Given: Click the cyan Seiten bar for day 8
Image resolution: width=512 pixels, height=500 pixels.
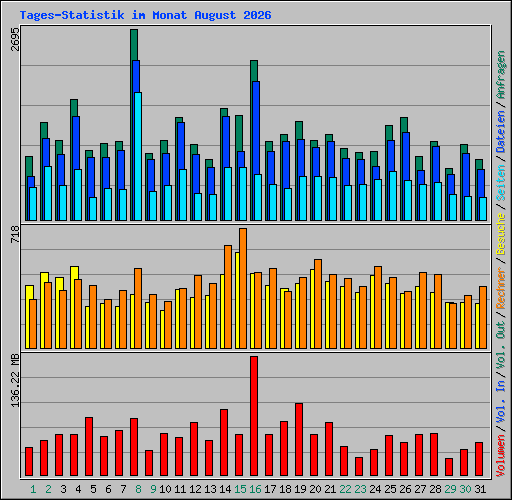Looking at the screenshot, I should pyautogui.click(x=138, y=156).
